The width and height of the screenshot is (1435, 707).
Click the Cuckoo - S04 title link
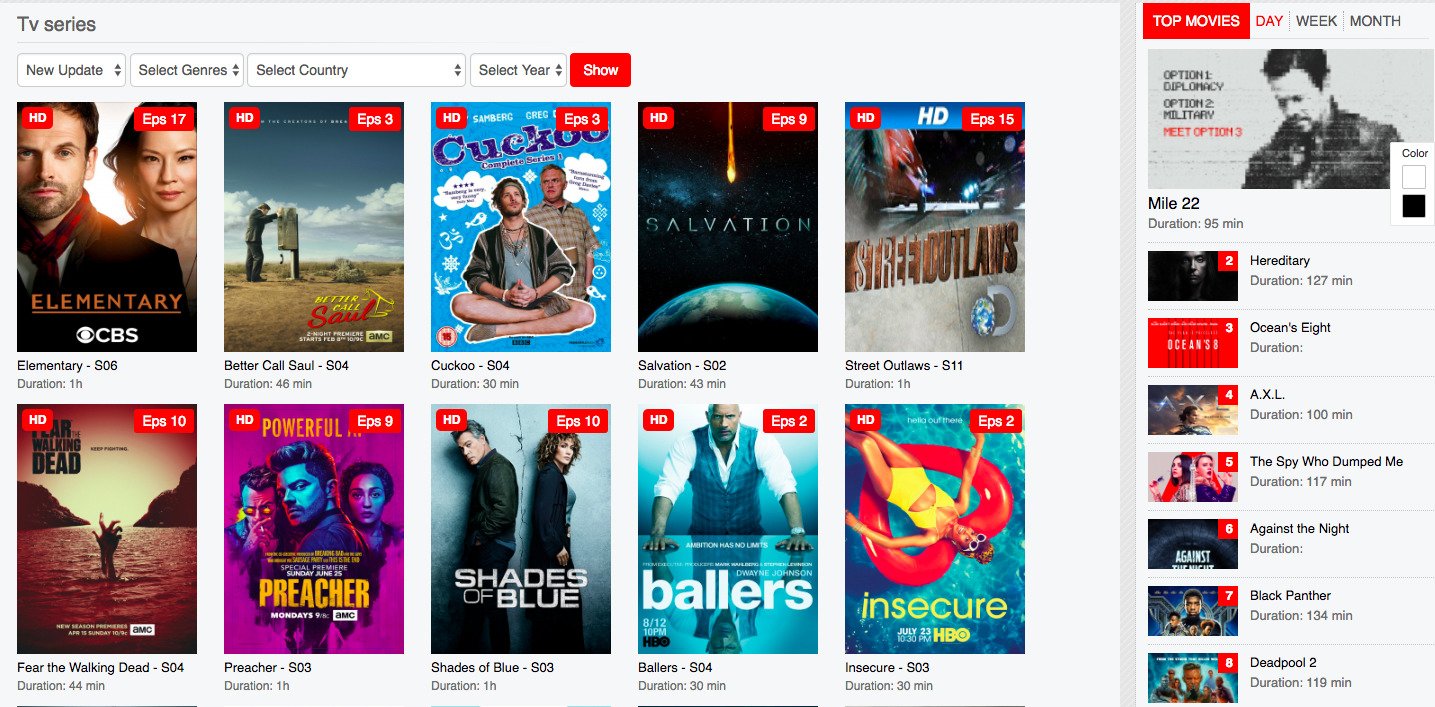point(470,366)
